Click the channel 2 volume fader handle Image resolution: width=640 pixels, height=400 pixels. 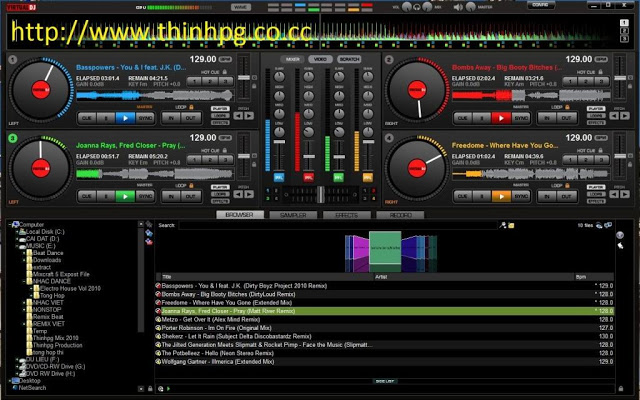[309, 157]
